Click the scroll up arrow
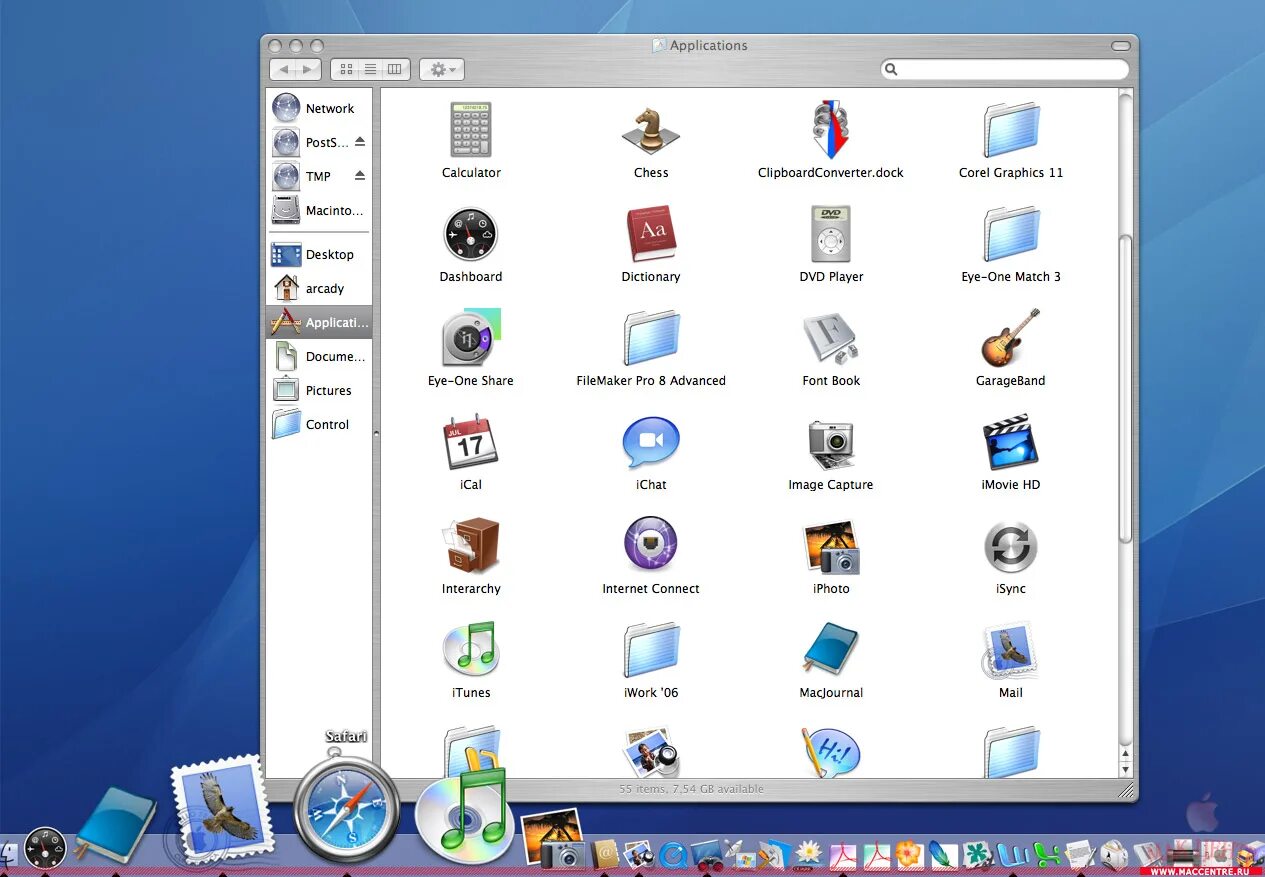Screen dimensions: 1265x877 click(x=1125, y=754)
